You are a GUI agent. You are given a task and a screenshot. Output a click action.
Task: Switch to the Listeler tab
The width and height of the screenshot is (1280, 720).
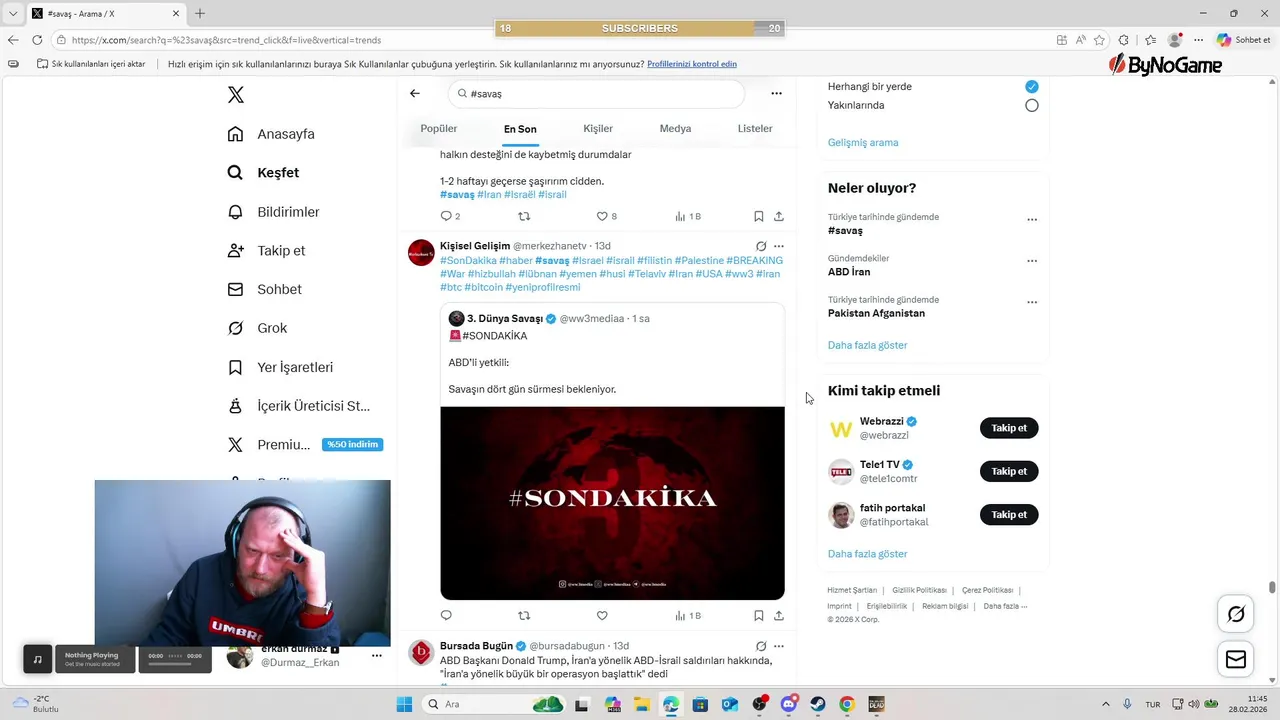click(755, 129)
